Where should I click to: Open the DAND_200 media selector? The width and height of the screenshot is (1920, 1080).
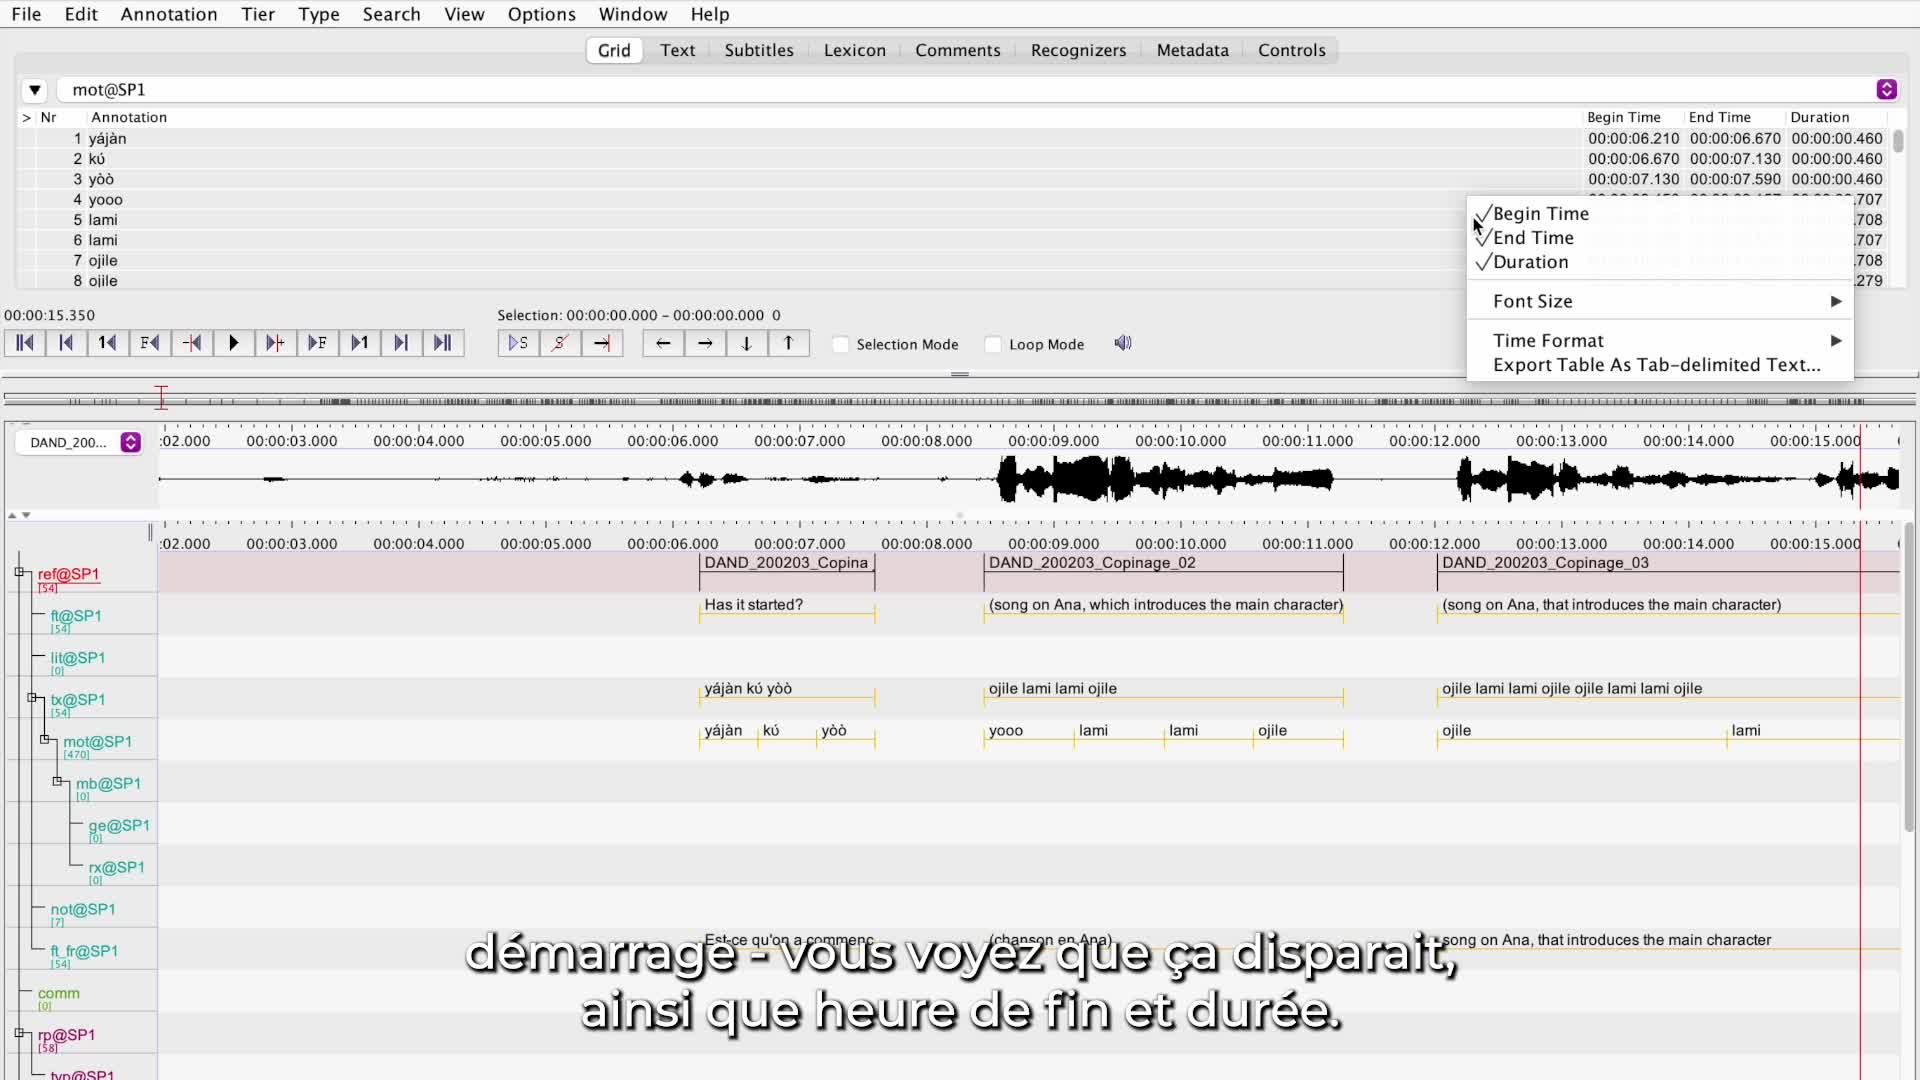[x=130, y=443]
